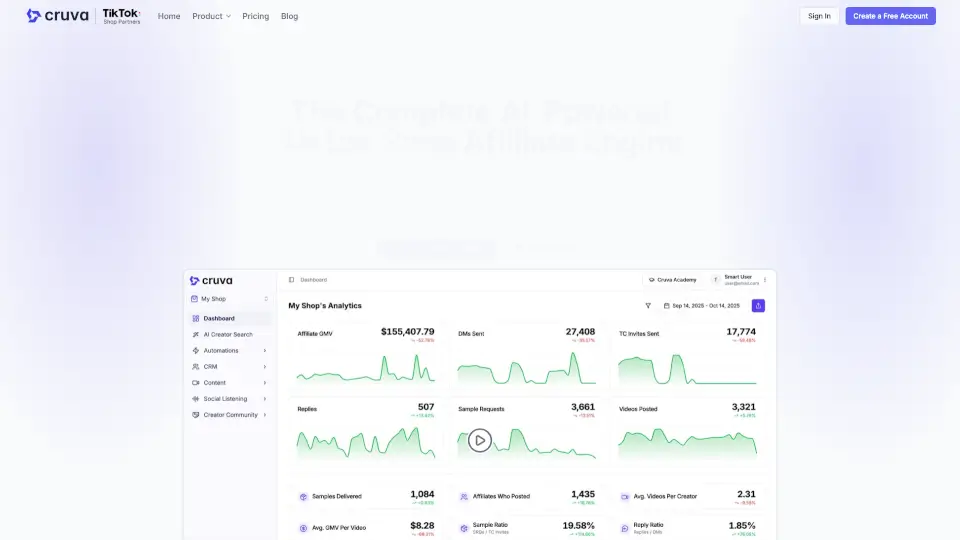960x540 pixels.
Task: Click the Cruva Academy button
Action: pos(675,280)
